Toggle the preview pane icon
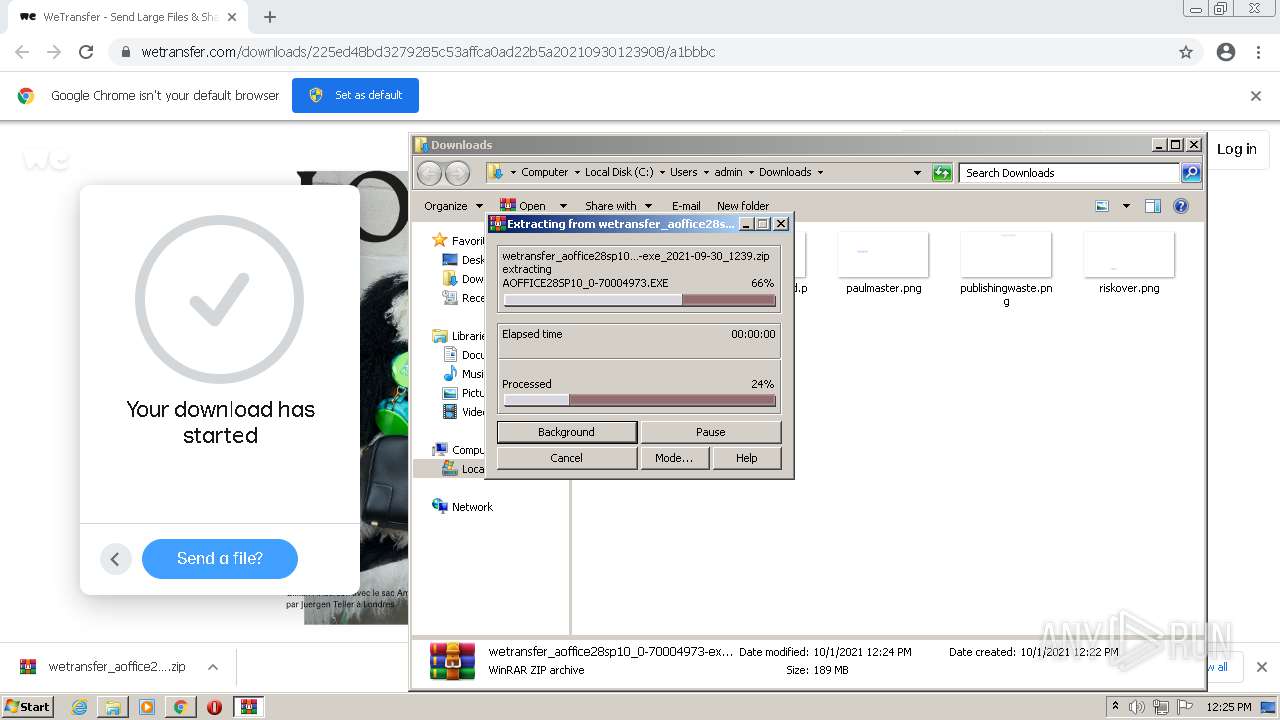 point(1152,206)
